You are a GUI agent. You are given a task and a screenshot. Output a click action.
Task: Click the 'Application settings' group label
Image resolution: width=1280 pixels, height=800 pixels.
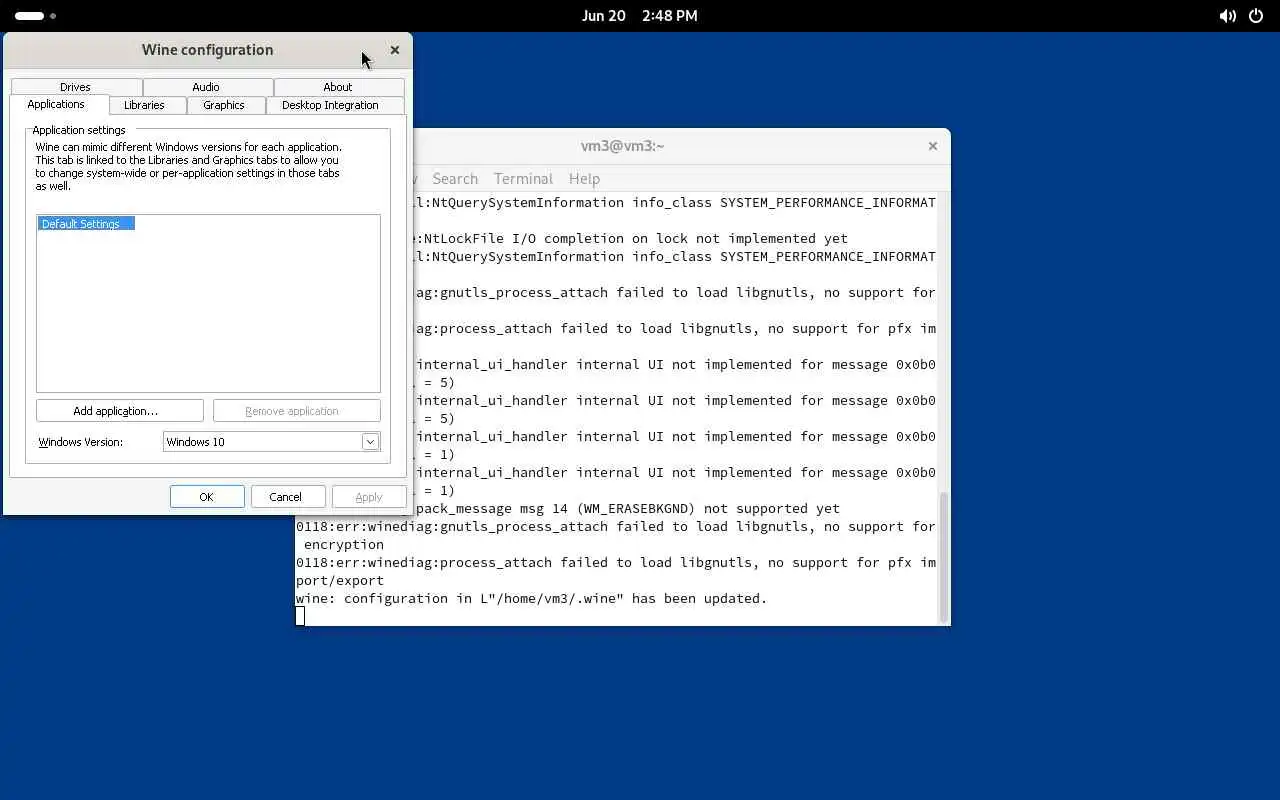79,130
